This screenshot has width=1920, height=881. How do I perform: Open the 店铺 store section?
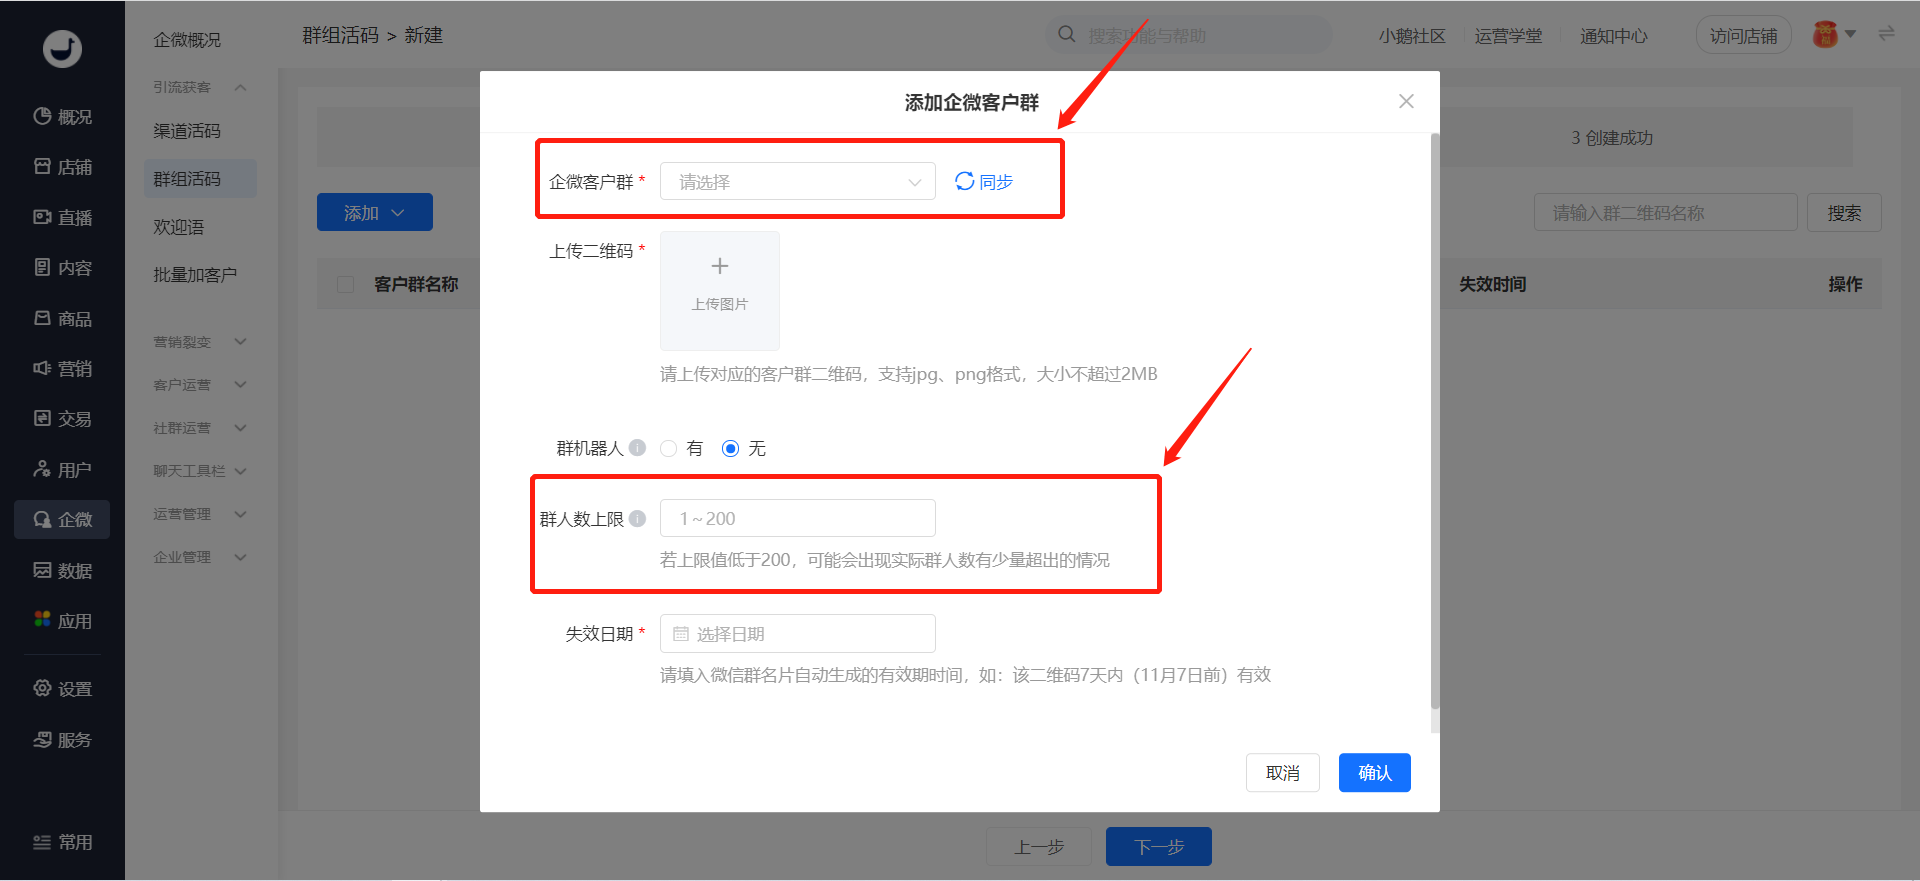(x=62, y=167)
